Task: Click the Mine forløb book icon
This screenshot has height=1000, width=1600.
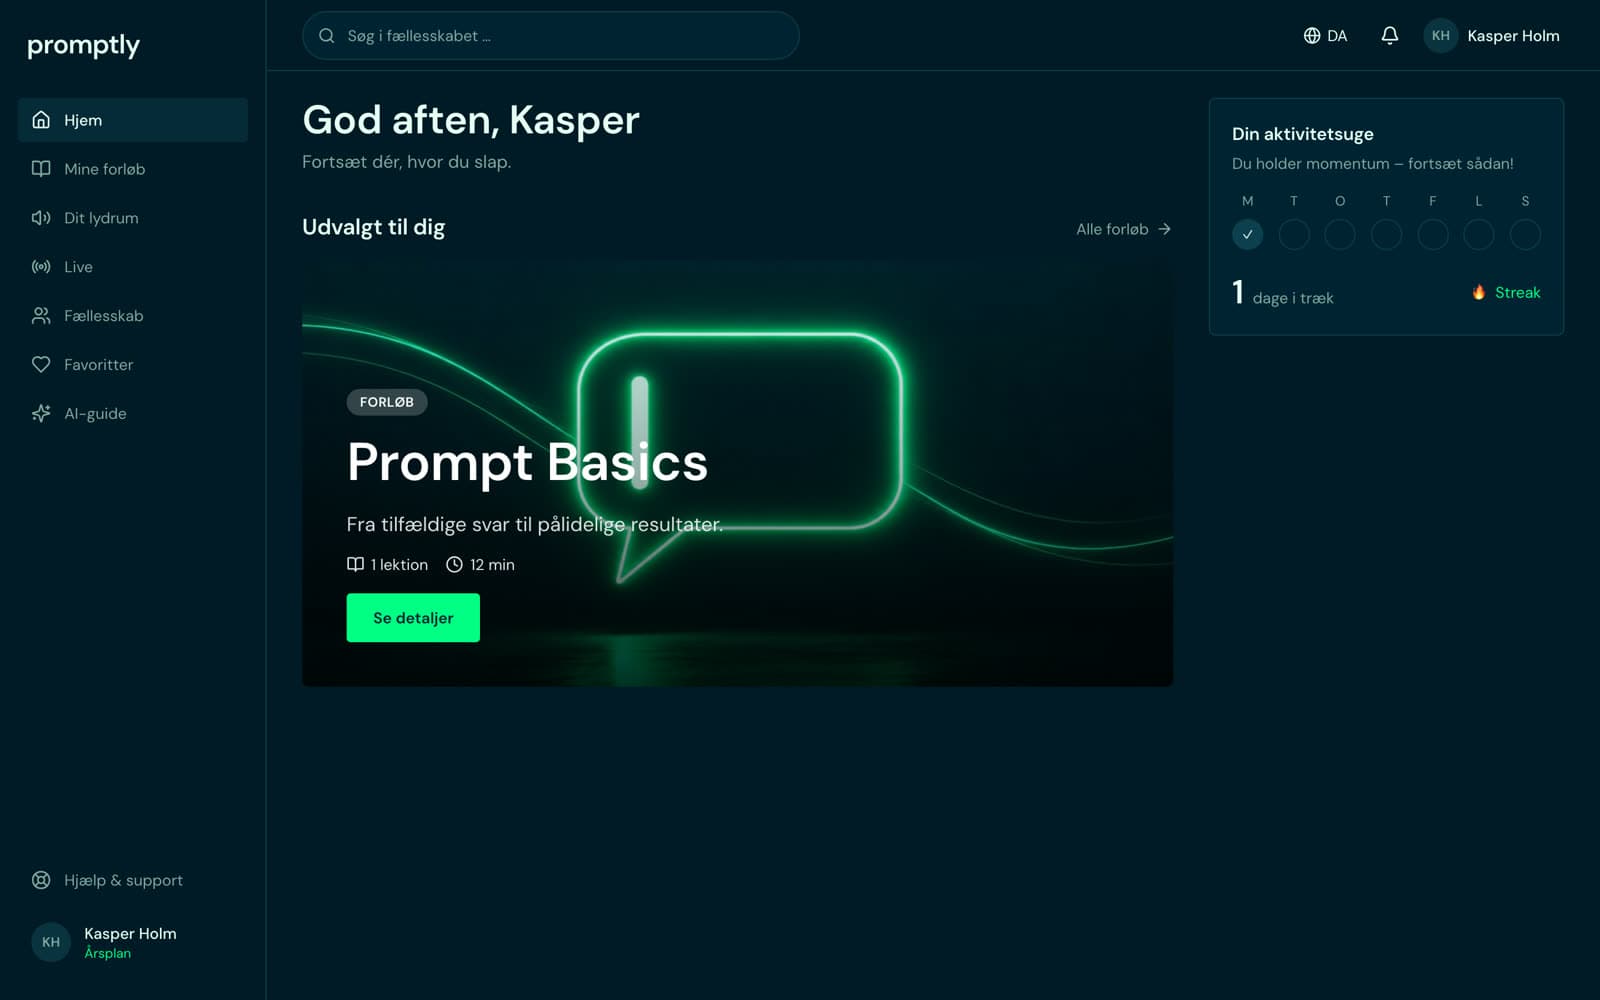Action: 41,169
